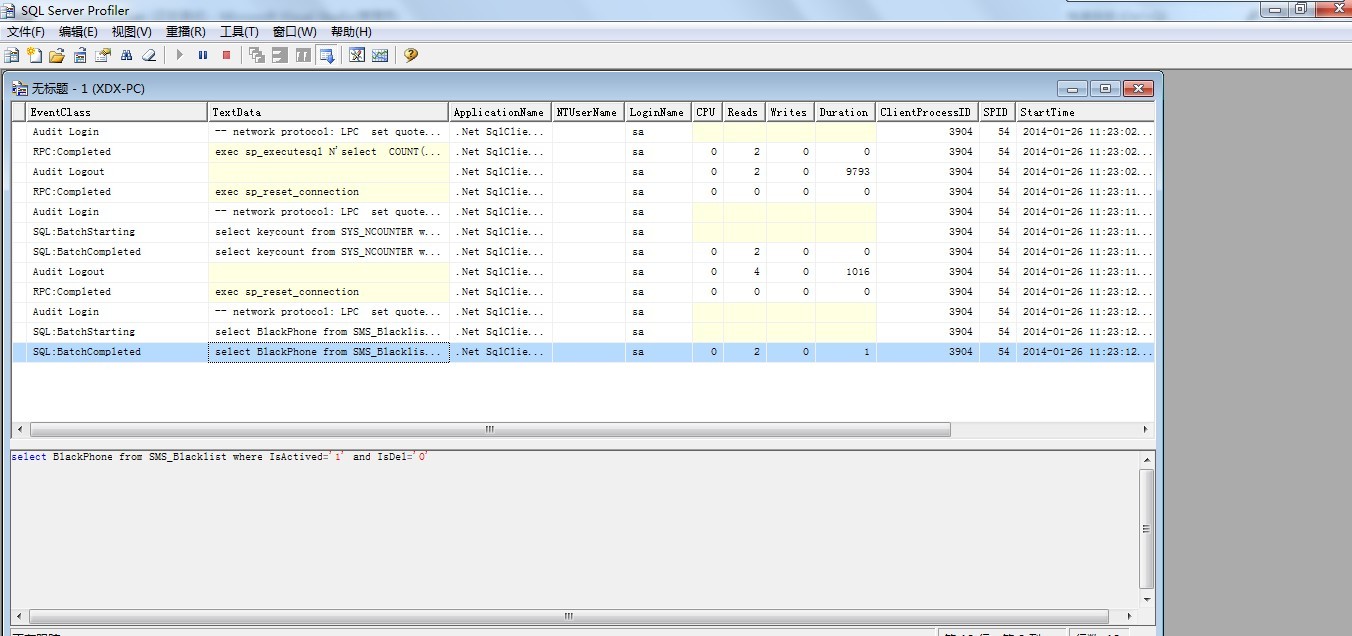Open trace Properties icon

coord(102,55)
